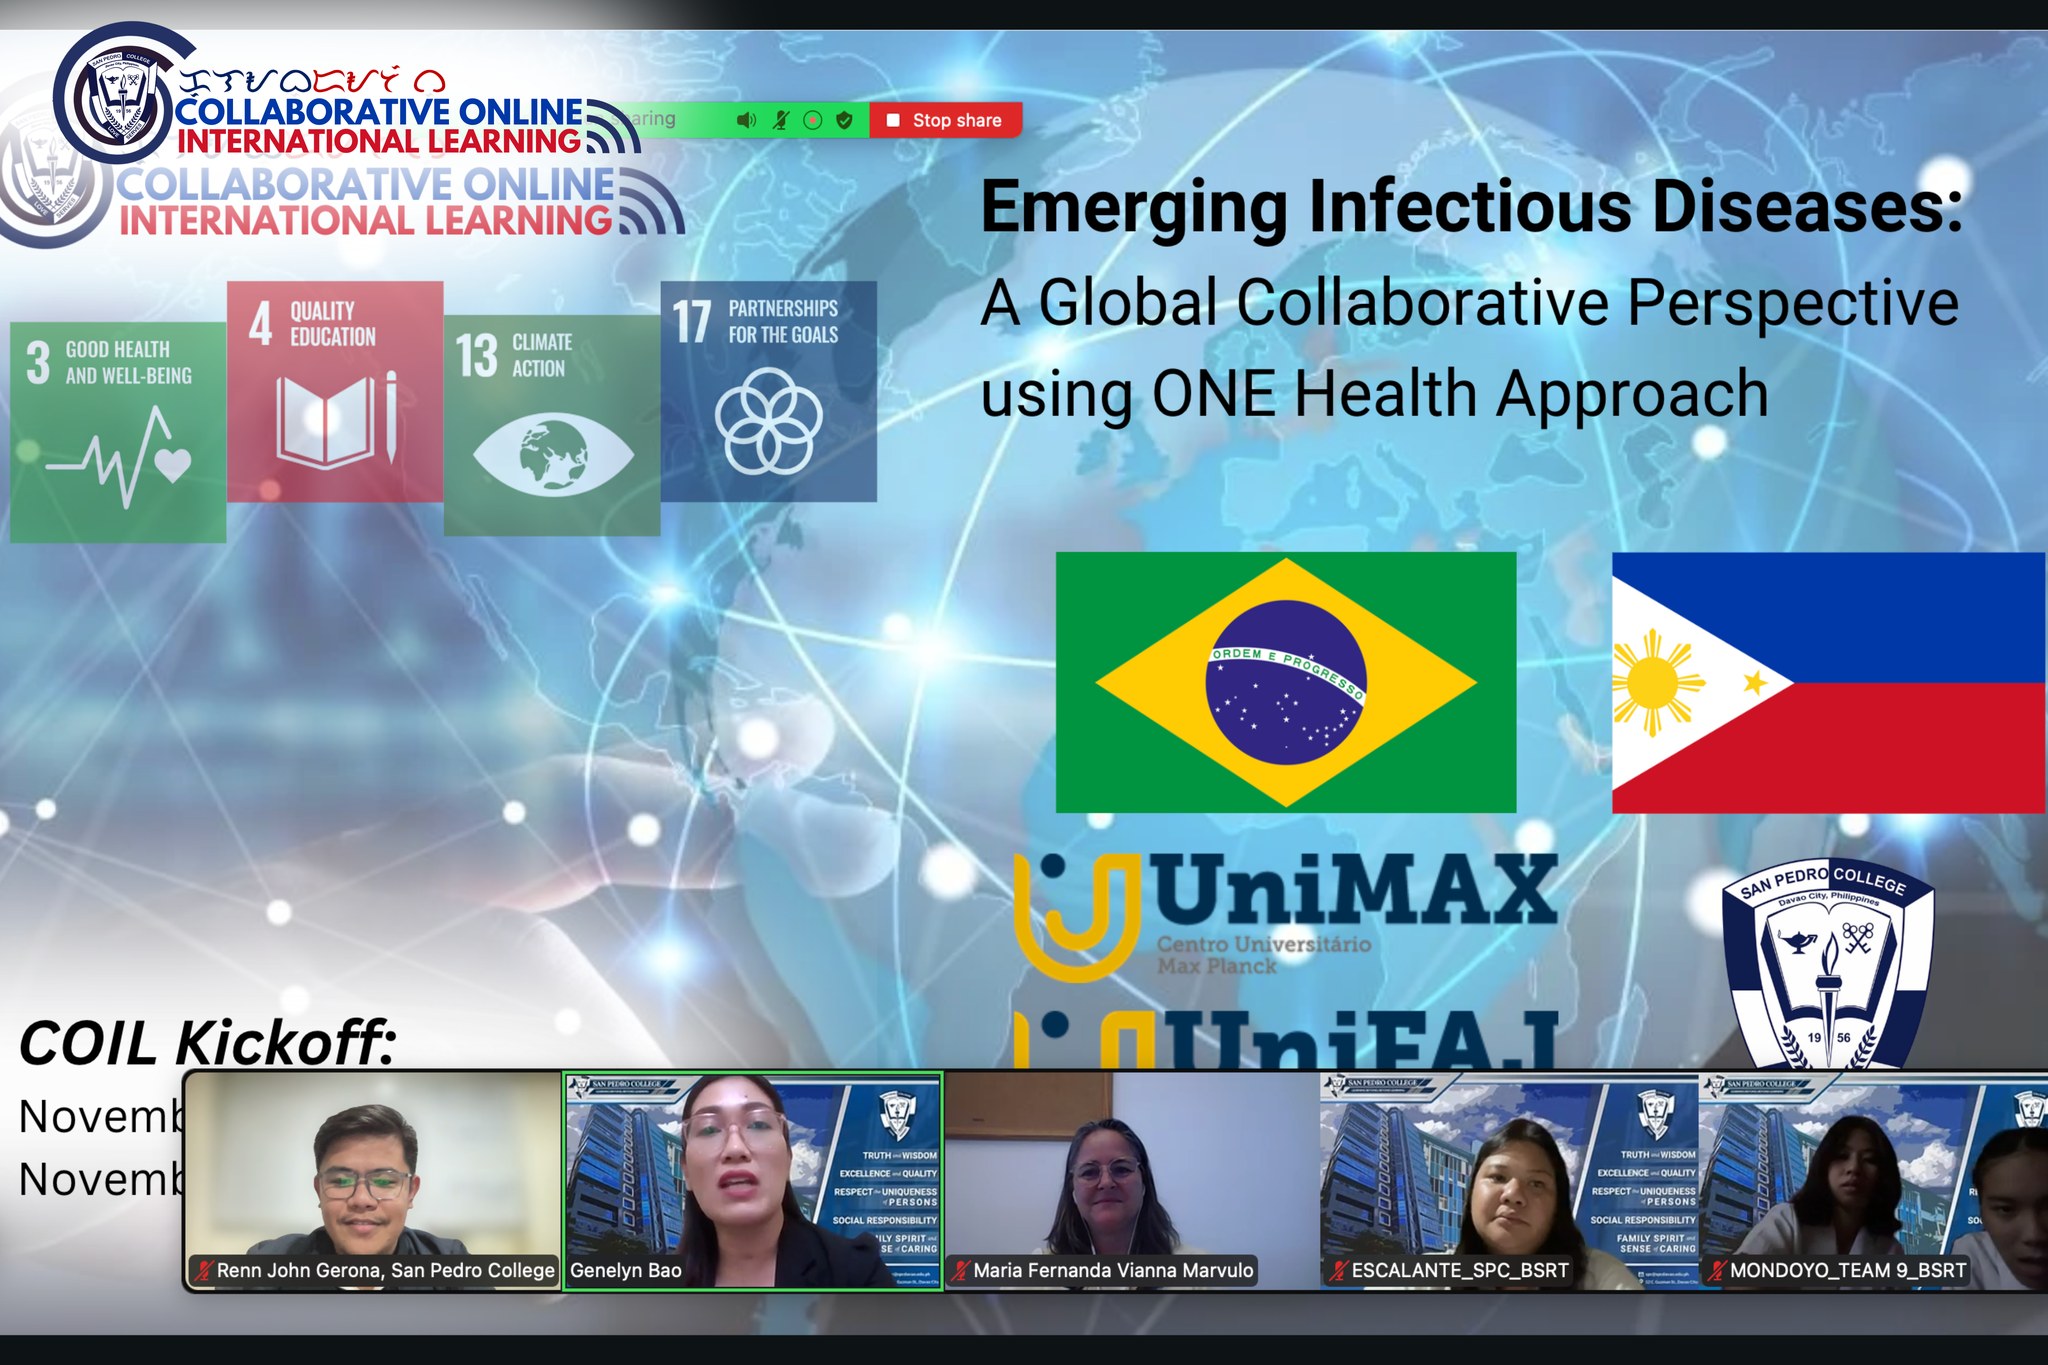Click the San Pedro College seal on the slide
The image size is (2048, 1365).
click(1828, 965)
